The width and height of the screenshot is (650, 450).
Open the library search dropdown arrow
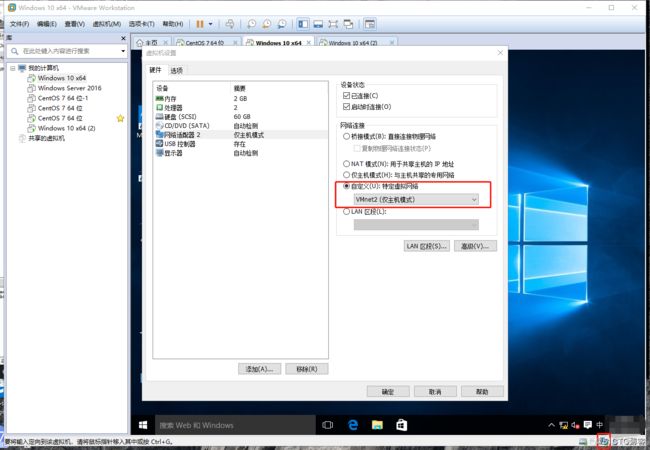(x=123, y=51)
